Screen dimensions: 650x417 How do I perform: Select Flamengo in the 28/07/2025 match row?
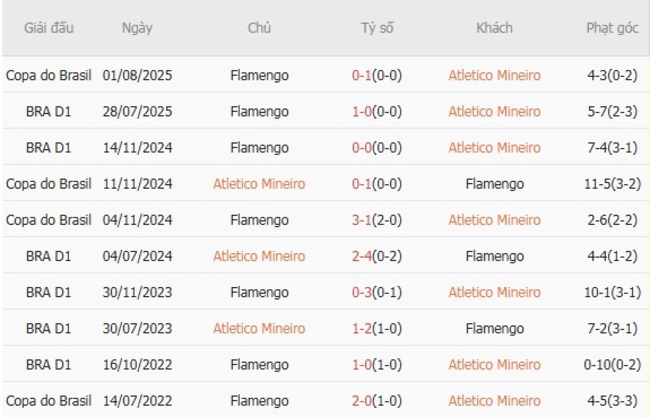pos(259,111)
